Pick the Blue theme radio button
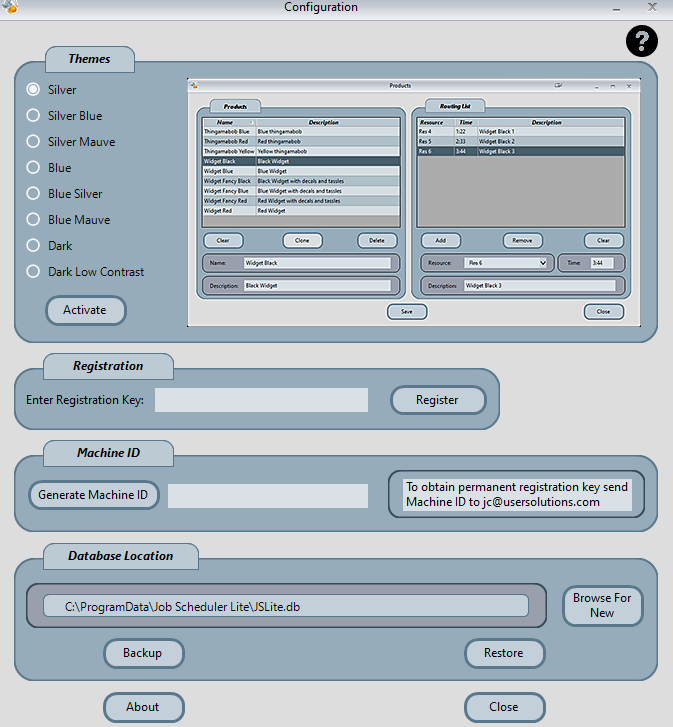673x727 pixels. [x=33, y=167]
